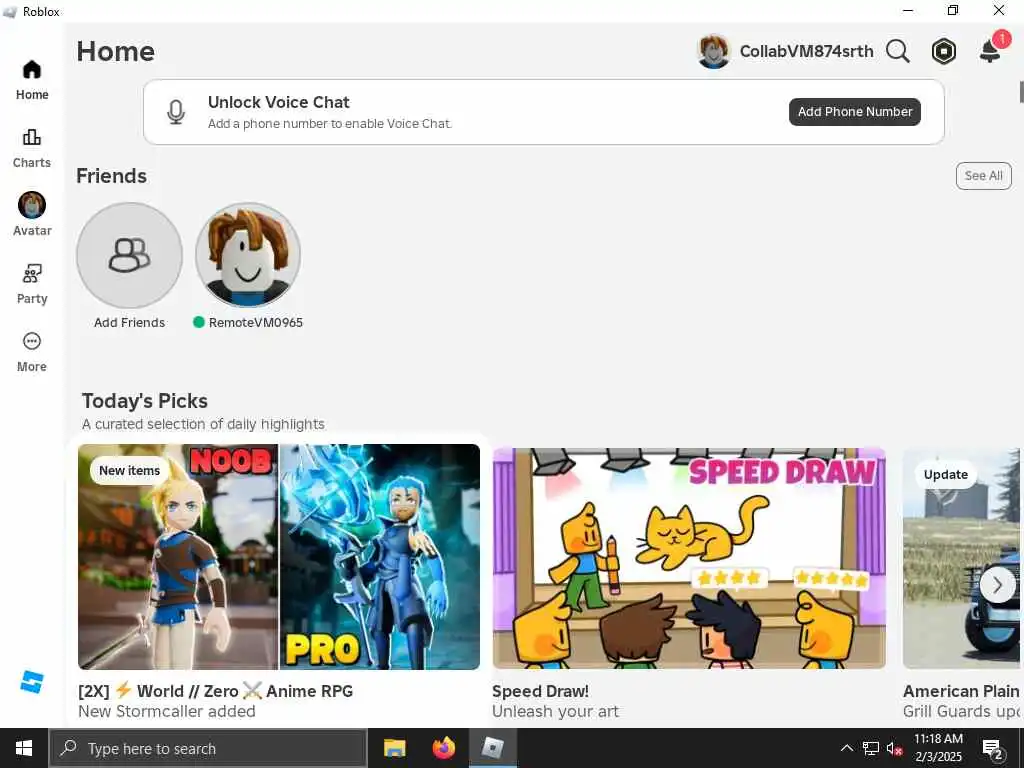Image resolution: width=1024 pixels, height=768 pixels.
Task: Click Add Phone Number button
Action: (855, 112)
